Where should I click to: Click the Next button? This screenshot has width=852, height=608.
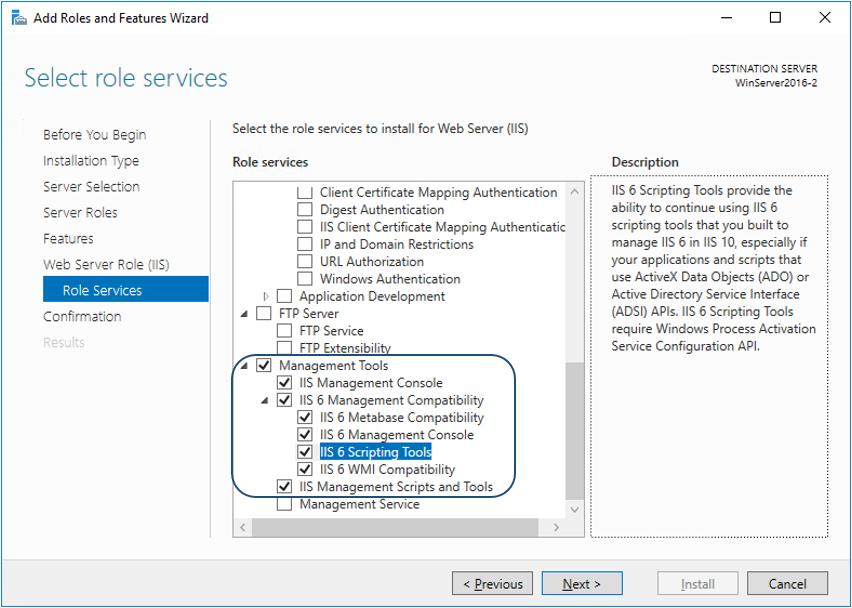(x=582, y=584)
